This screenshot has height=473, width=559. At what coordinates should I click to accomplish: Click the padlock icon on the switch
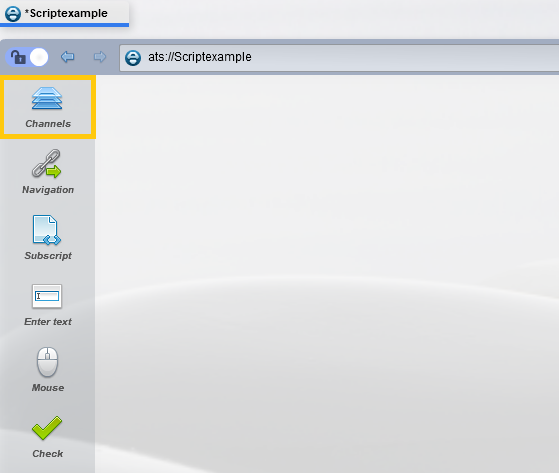18,57
